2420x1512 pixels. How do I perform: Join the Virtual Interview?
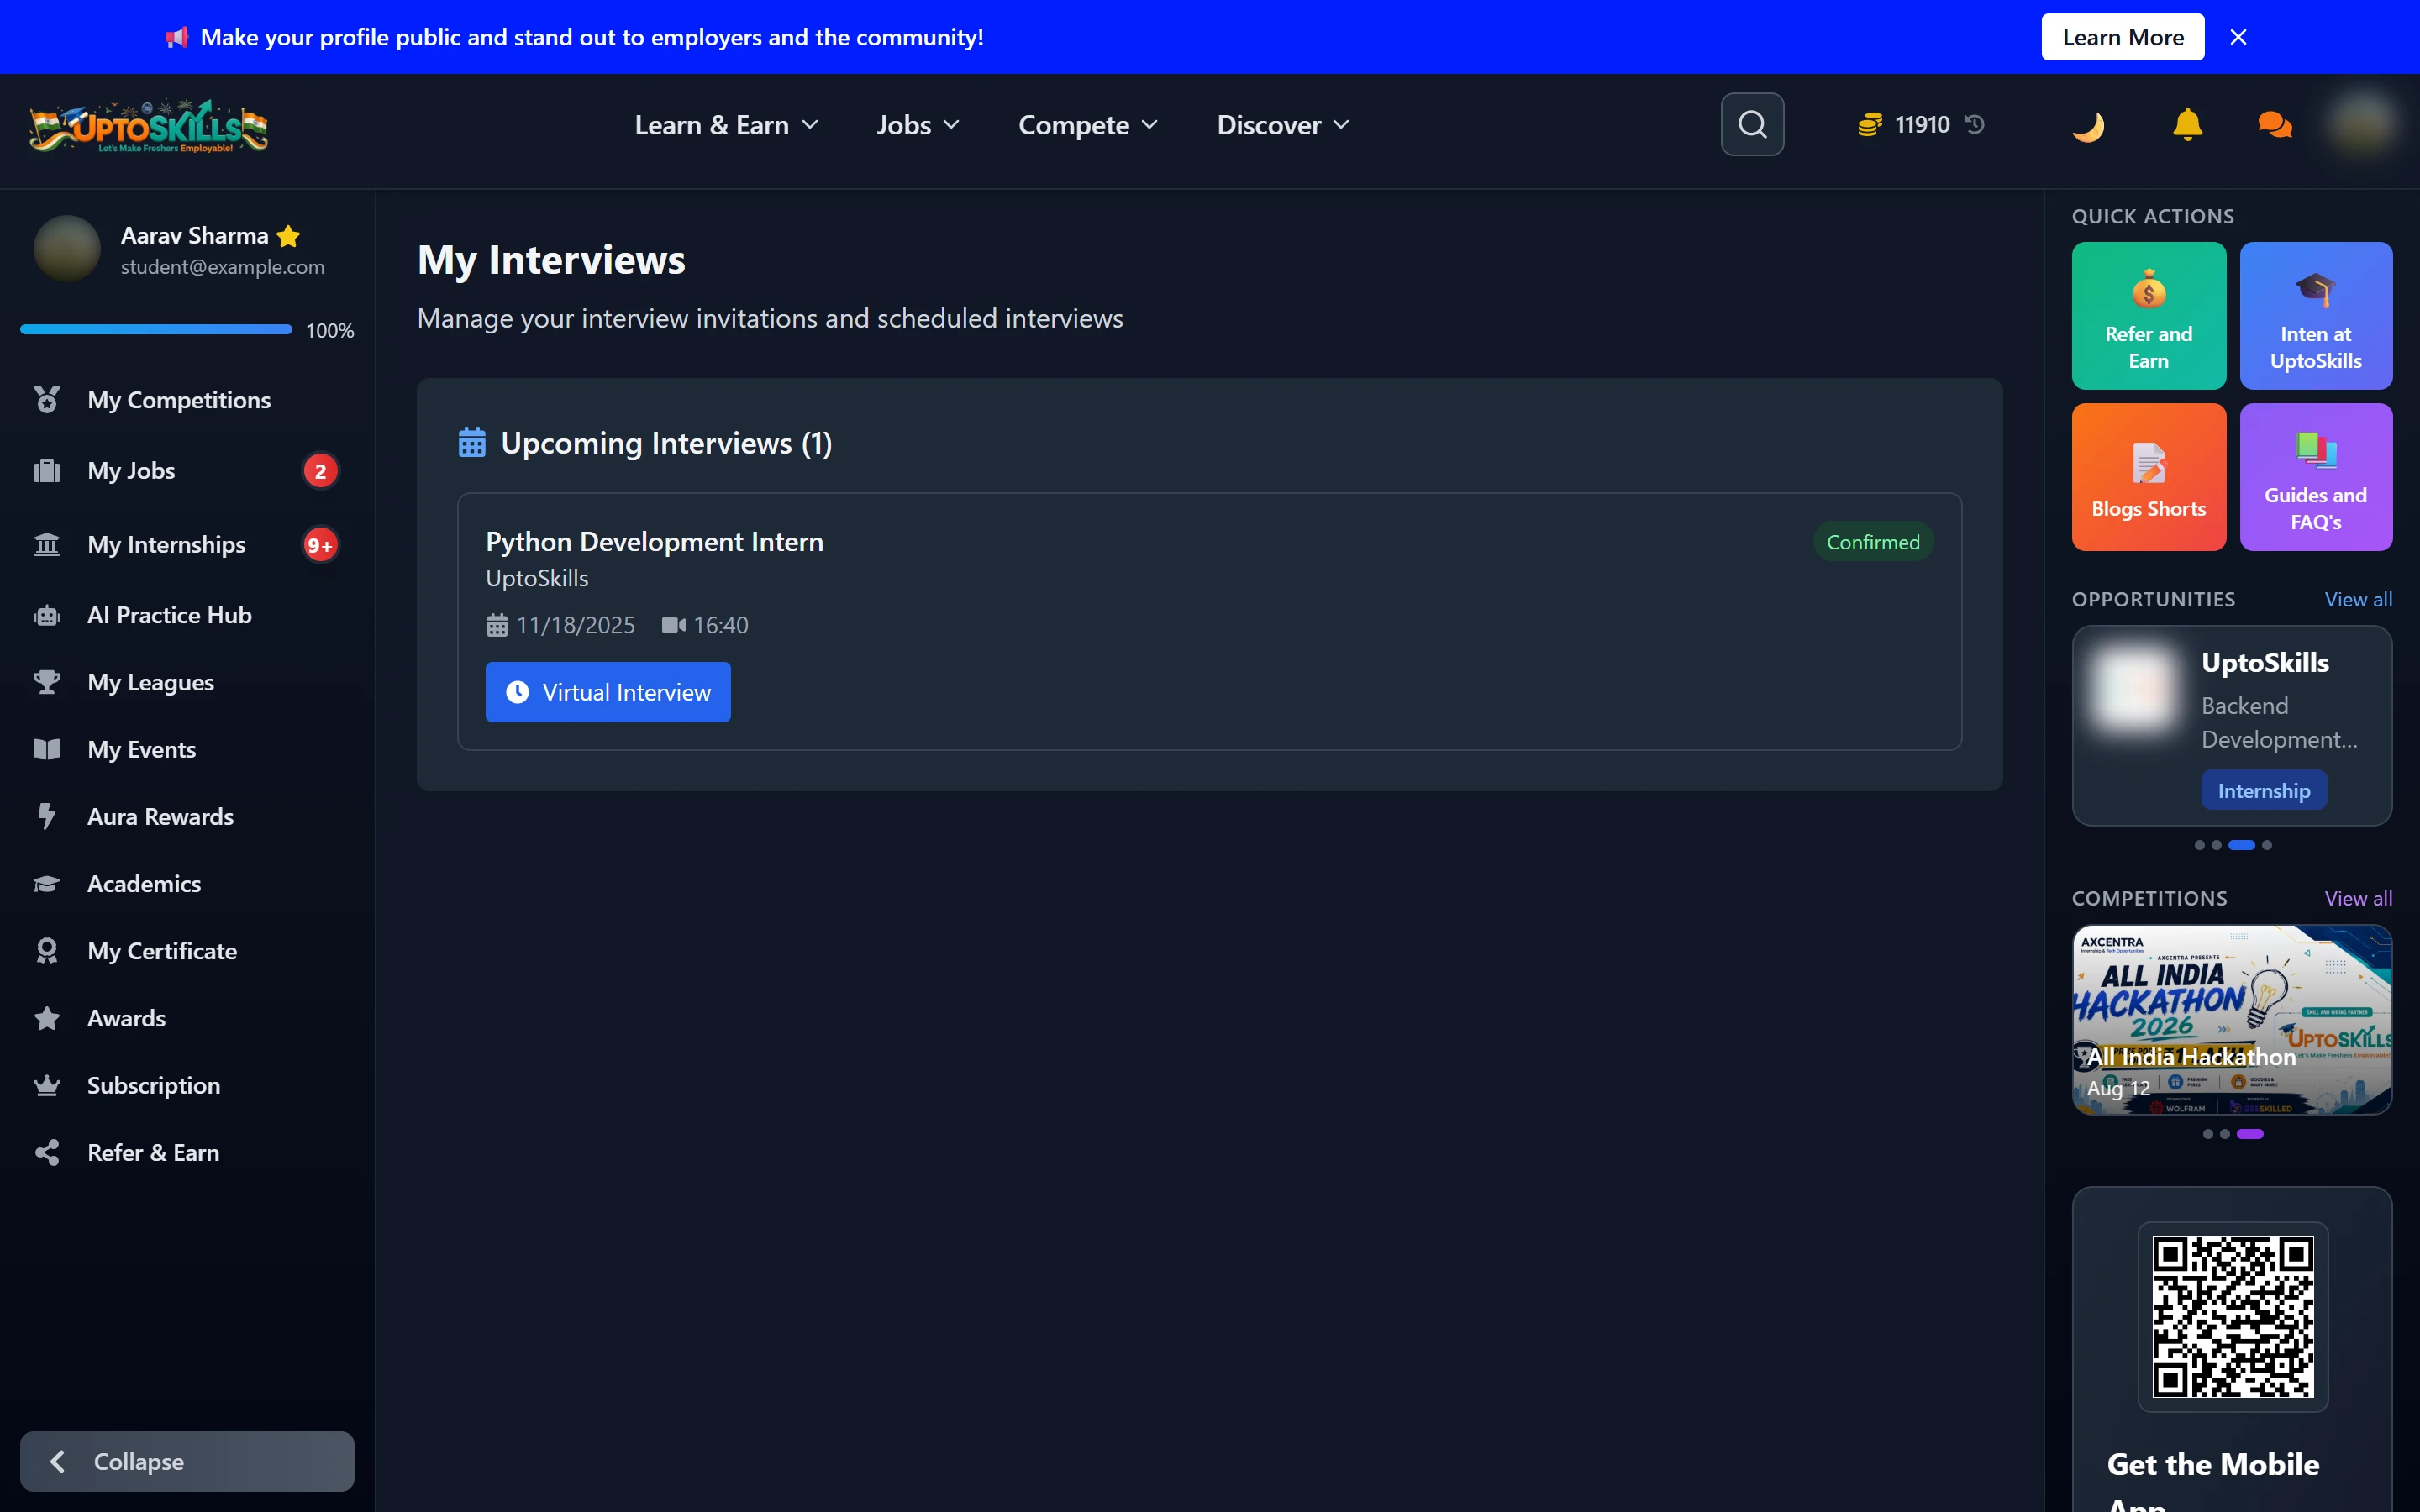point(608,692)
